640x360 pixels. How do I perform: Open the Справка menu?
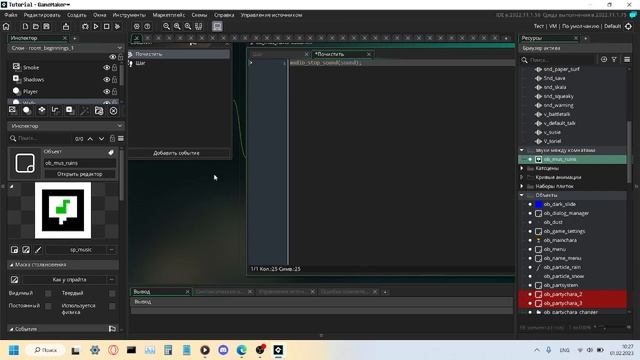(224, 15)
